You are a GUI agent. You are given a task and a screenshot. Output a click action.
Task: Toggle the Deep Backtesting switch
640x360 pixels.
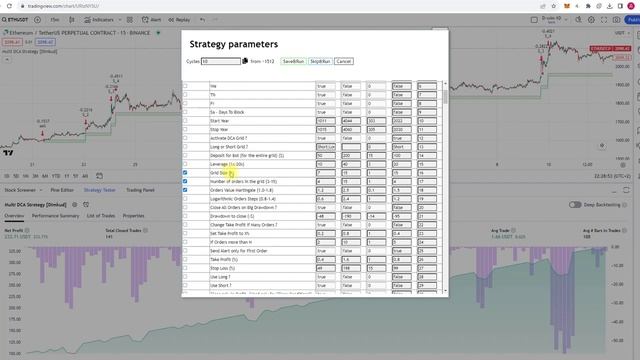coord(575,204)
